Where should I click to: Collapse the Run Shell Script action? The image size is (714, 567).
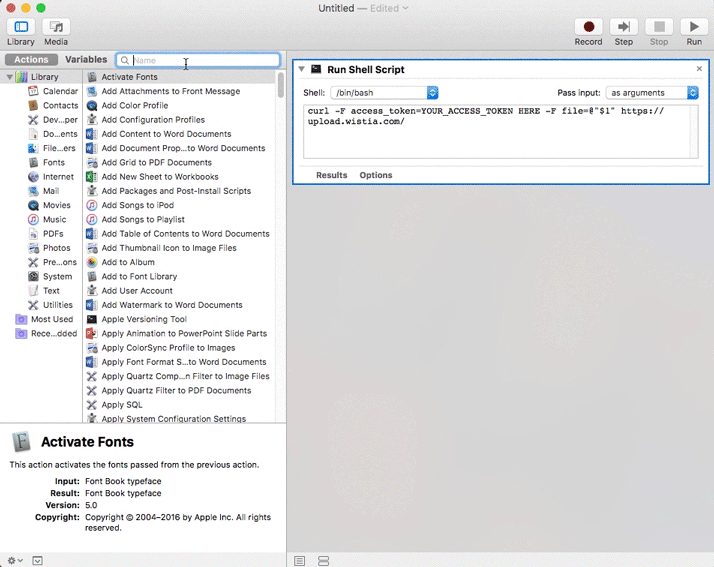(301, 69)
